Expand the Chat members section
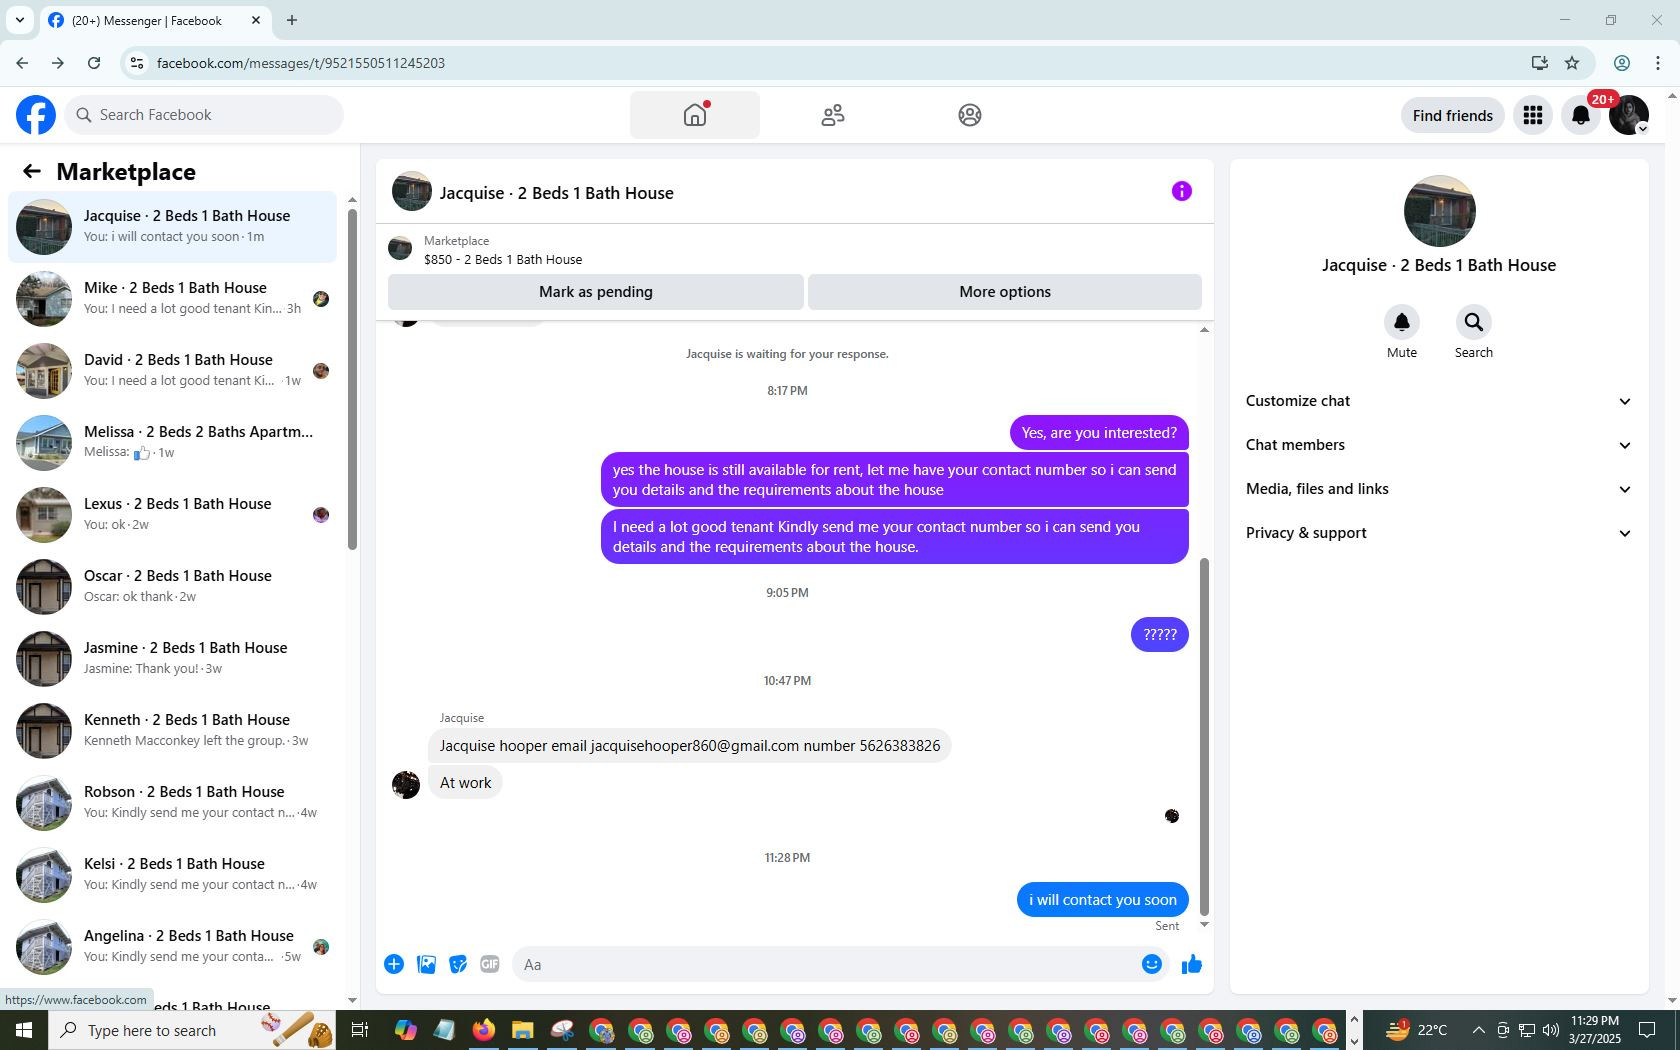Image resolution: width=1680 pixels, height=1050 pixels. (1439, 445)
